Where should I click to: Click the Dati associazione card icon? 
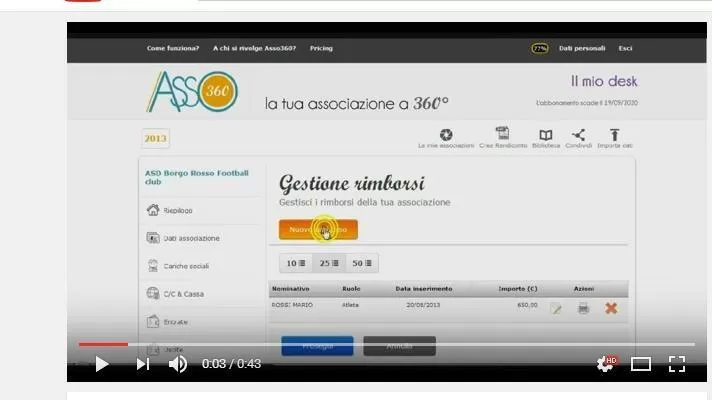153,237
